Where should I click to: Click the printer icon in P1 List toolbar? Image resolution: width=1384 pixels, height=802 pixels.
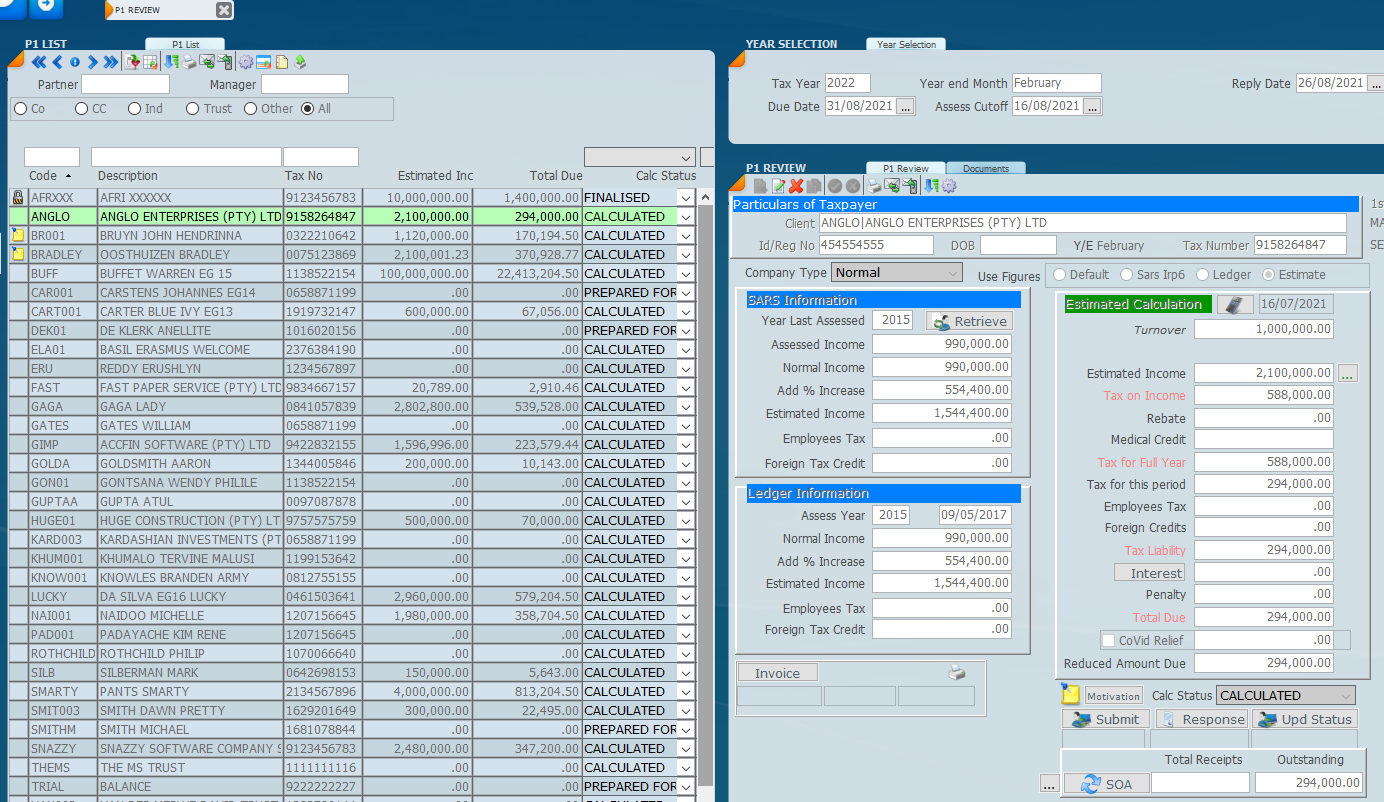tap(189, 63)
